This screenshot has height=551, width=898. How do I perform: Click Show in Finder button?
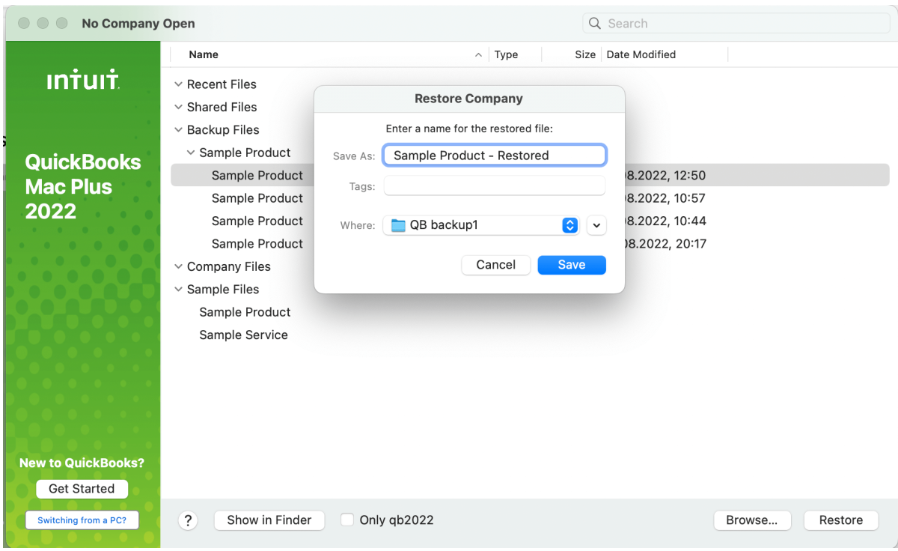pyautogui.click(x=269, y=520)
